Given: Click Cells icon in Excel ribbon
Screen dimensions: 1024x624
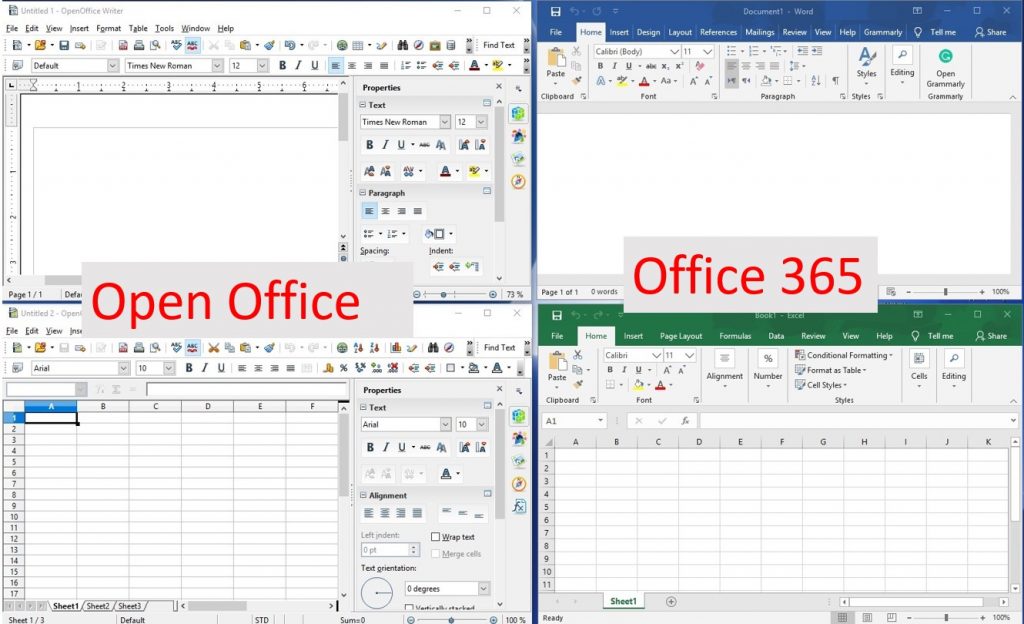Looking at the screenshot, I should pos(919,367).
